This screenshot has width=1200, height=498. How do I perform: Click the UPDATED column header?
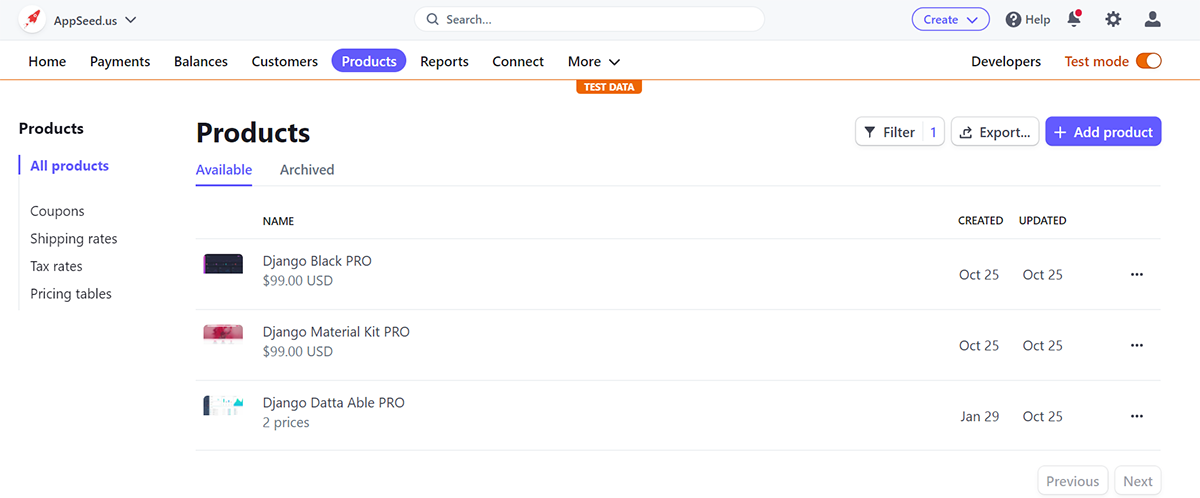pyautogui.click(x=1042, y=221)
